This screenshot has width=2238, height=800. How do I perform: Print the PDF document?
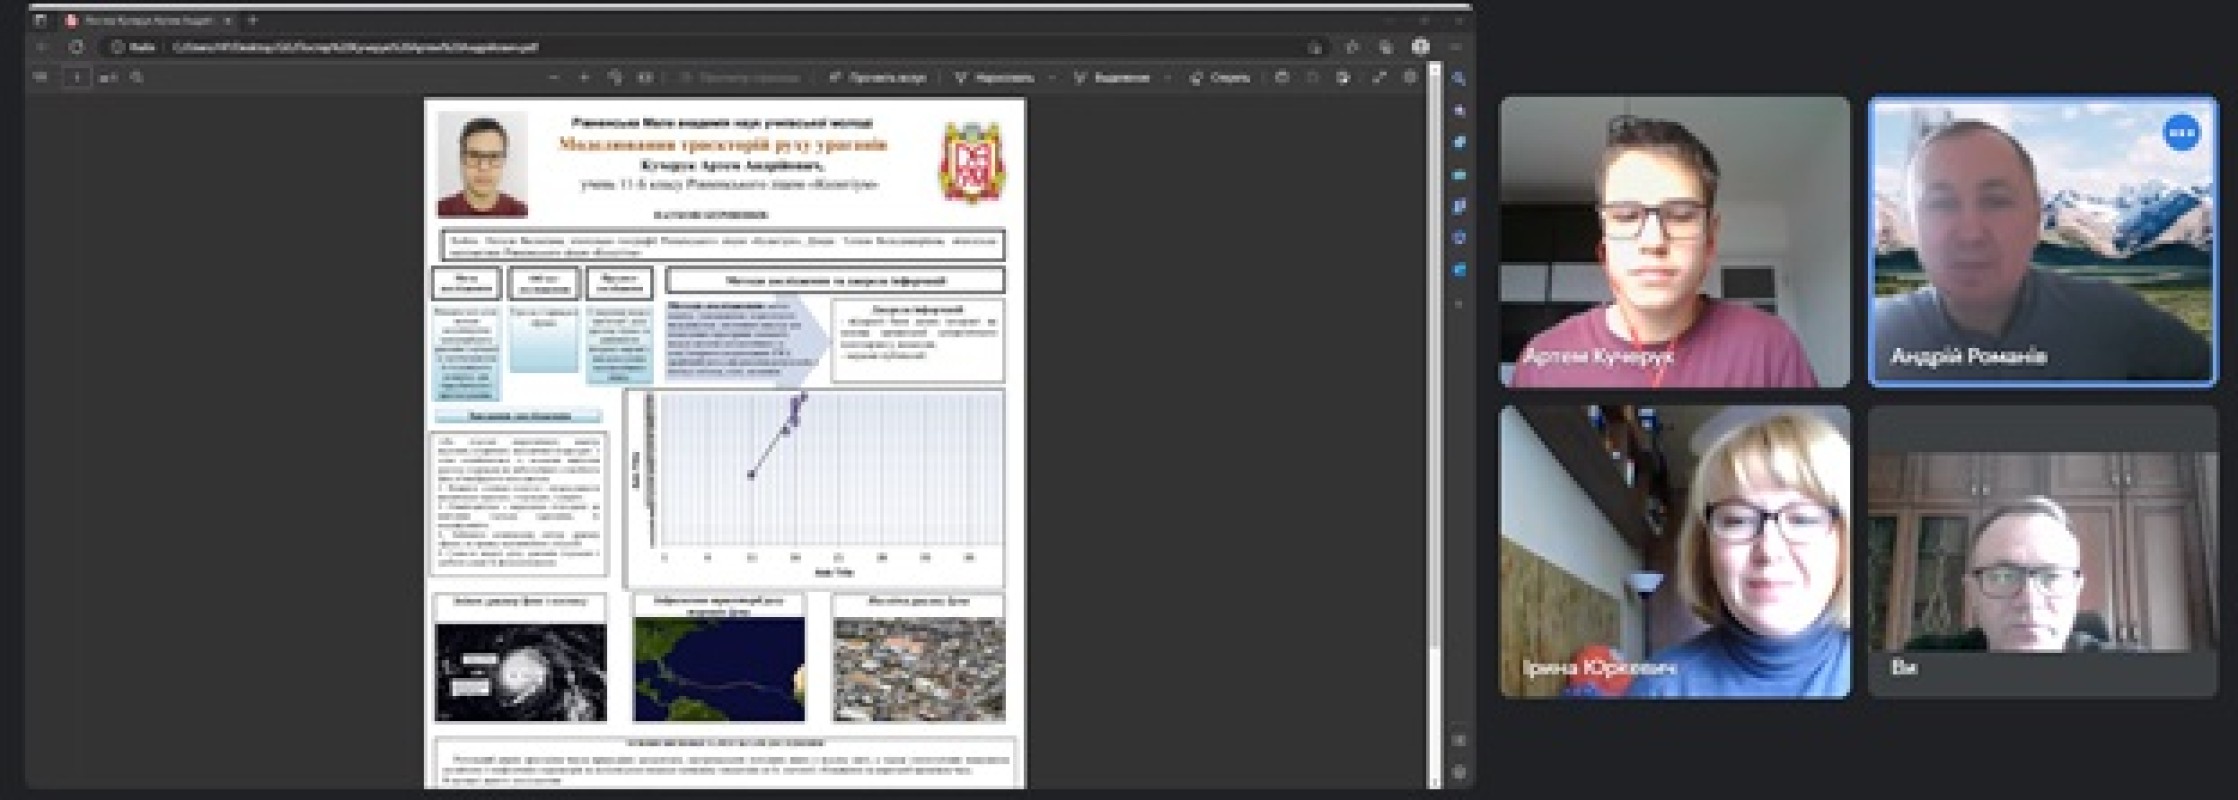tap(1282, 77)
